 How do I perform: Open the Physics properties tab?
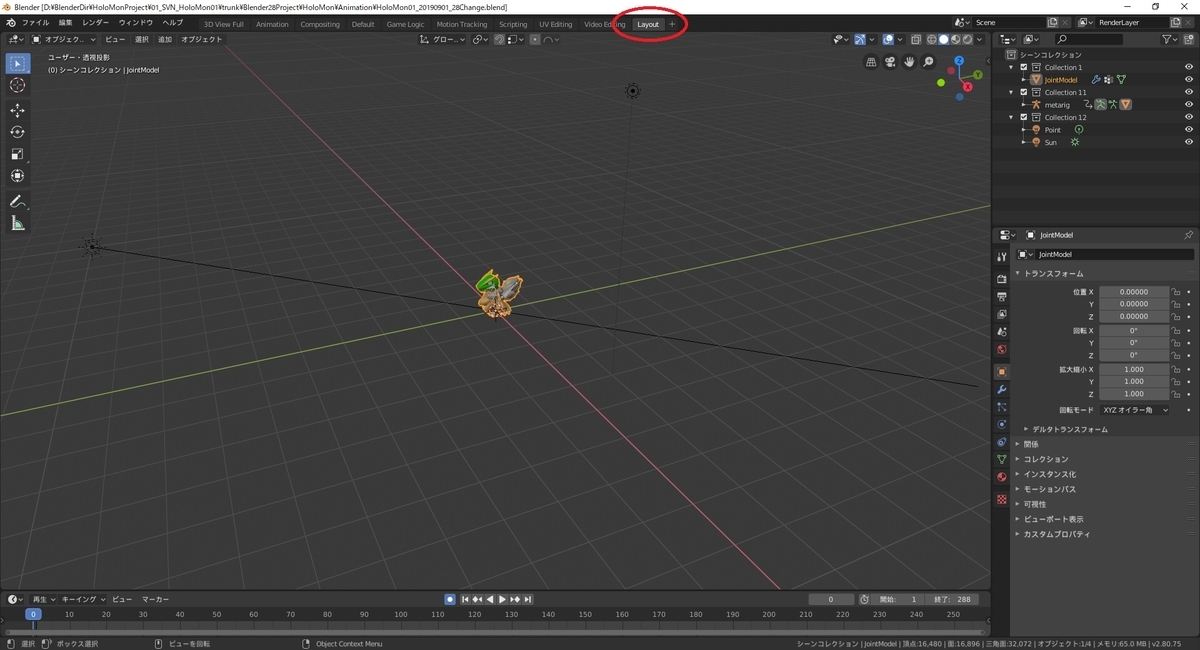(x=1002, y=424)
